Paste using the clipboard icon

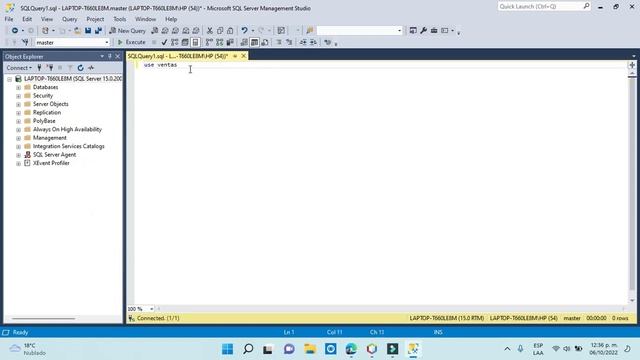[230, 31]
